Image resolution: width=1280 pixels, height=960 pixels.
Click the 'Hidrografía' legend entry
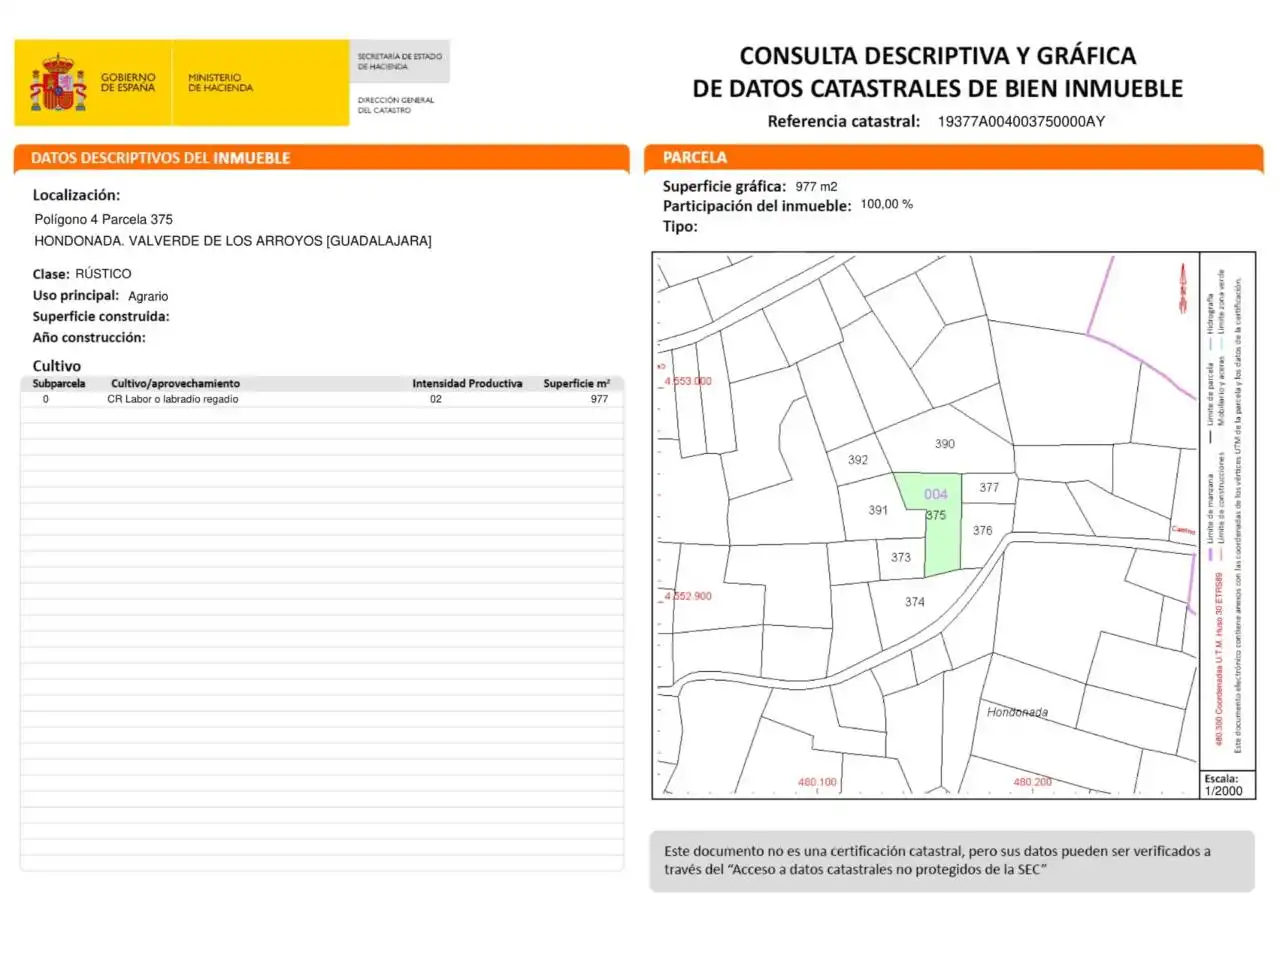(1210, 315)
